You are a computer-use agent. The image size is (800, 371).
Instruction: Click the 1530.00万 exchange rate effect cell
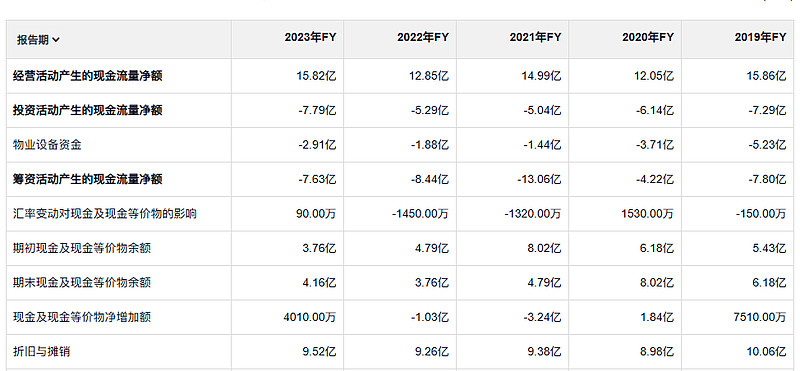pyautogui.click(x=647, y=214)
